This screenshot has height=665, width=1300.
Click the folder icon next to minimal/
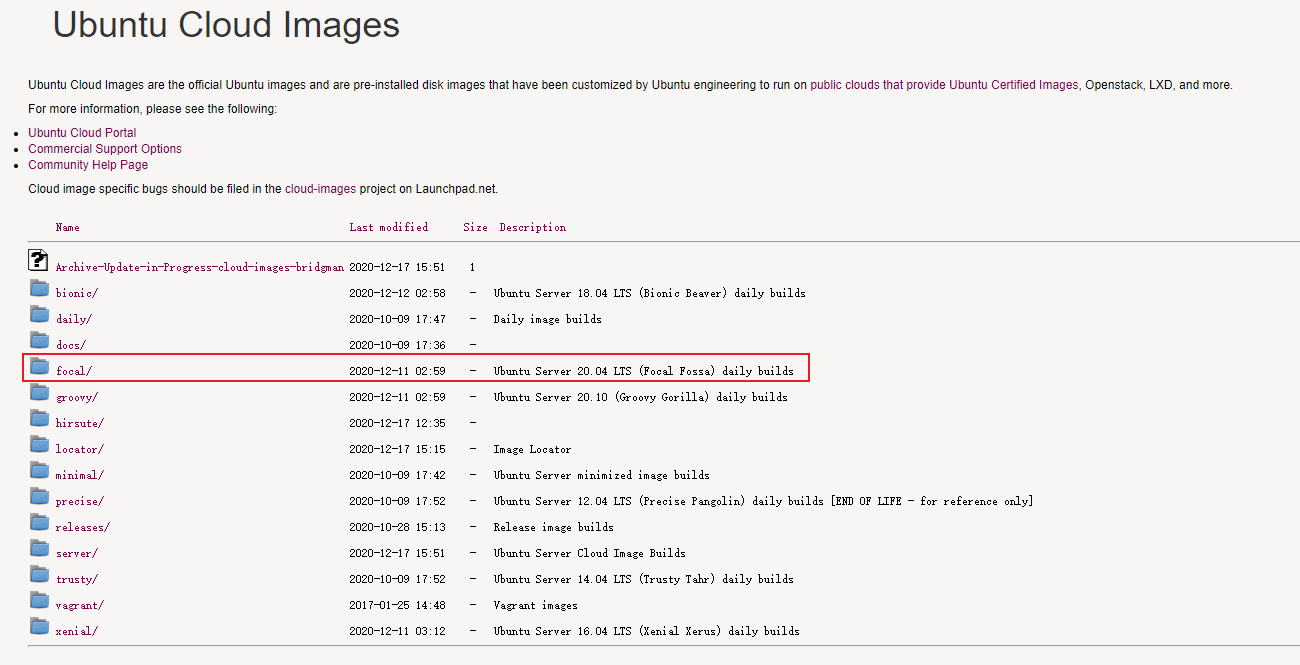39,471
